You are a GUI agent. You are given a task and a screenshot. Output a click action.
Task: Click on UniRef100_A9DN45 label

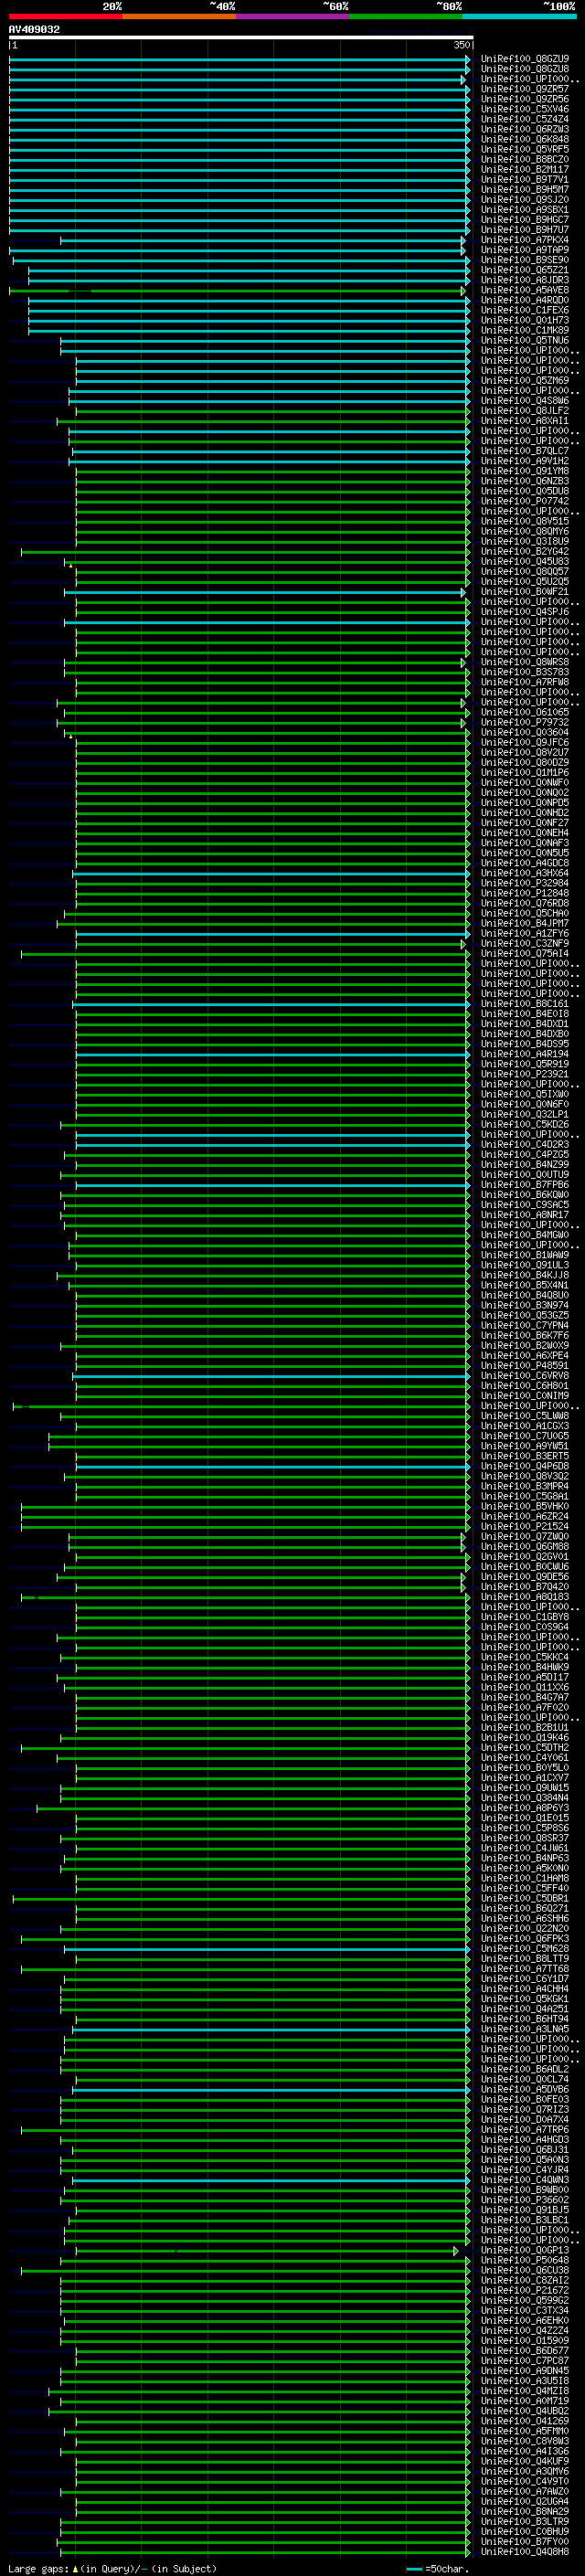tap(524, 2371)
